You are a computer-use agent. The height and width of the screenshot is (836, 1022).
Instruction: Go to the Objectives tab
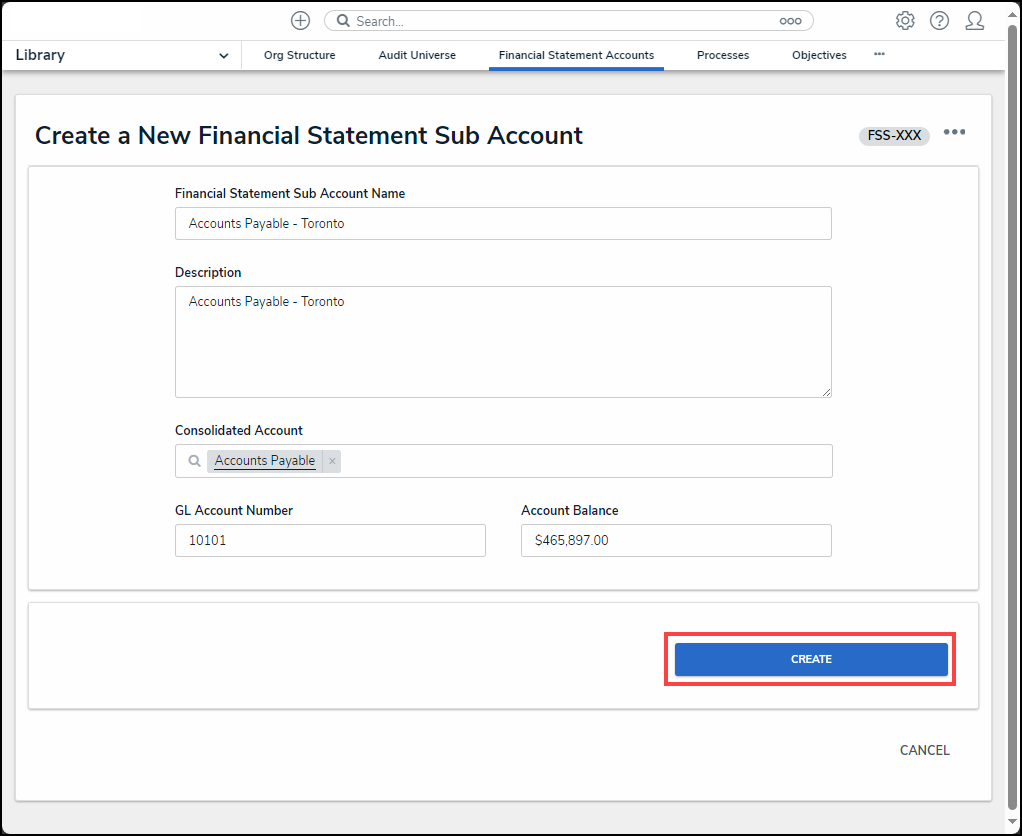819,56
